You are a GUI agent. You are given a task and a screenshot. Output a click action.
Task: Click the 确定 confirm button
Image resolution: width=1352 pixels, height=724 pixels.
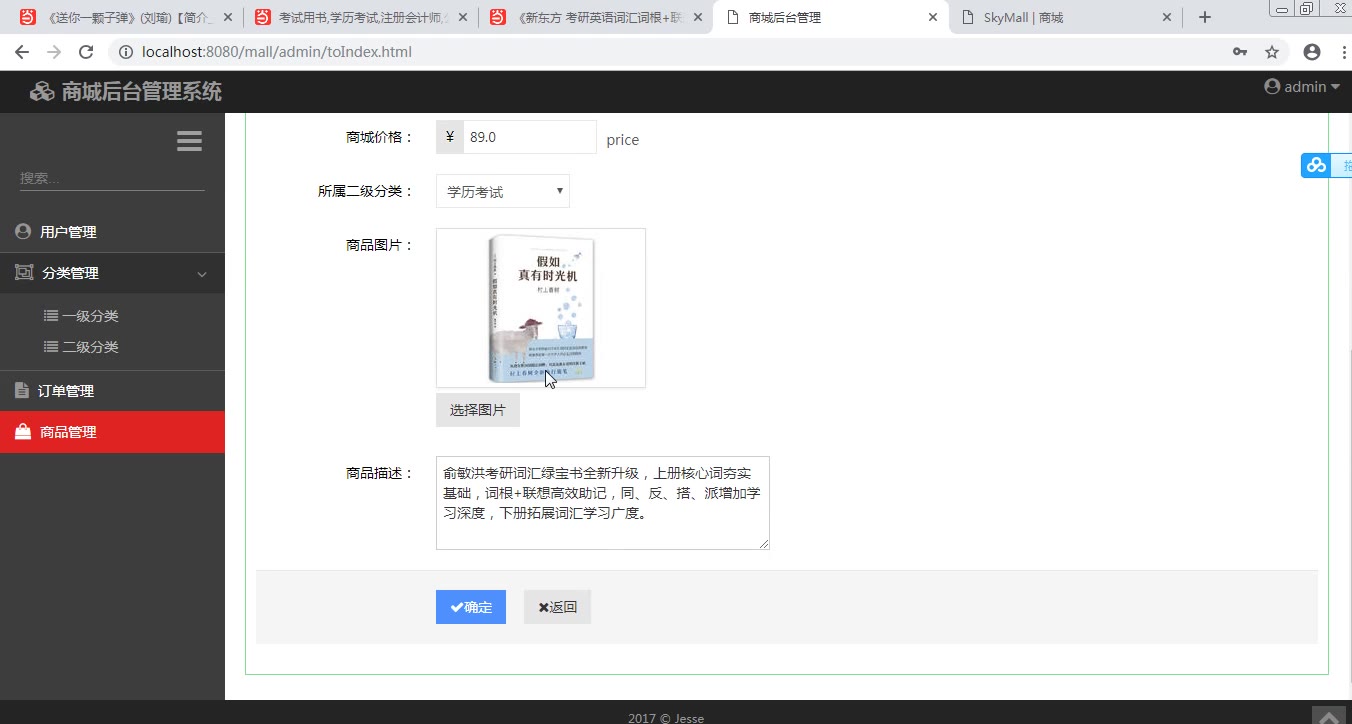[x=471, y=607]
